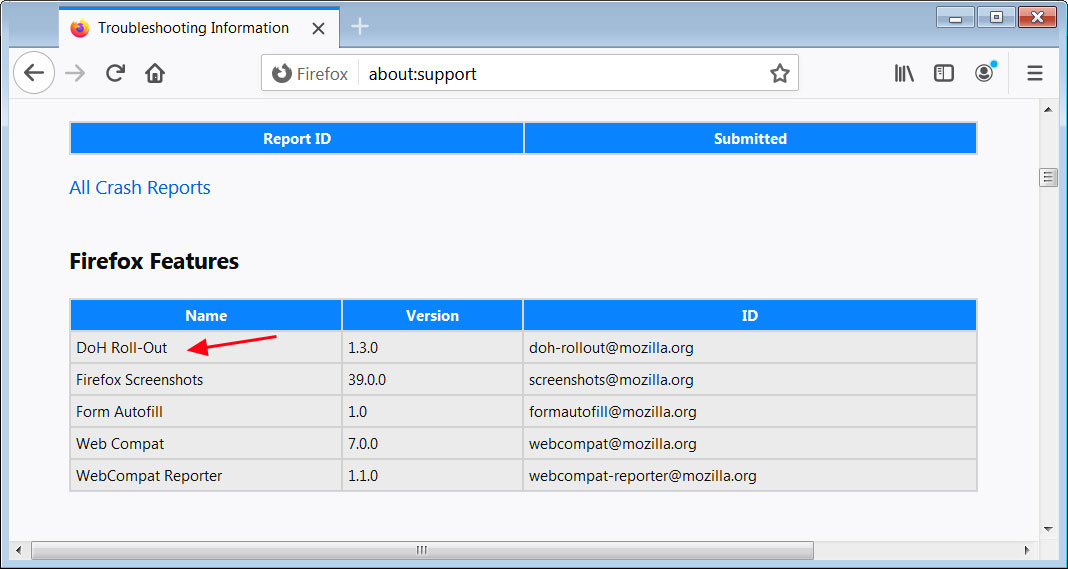The height and width of the screenshot is (569, 1068).
Task: Click the Report ID column header
Action: click(297, 138)
